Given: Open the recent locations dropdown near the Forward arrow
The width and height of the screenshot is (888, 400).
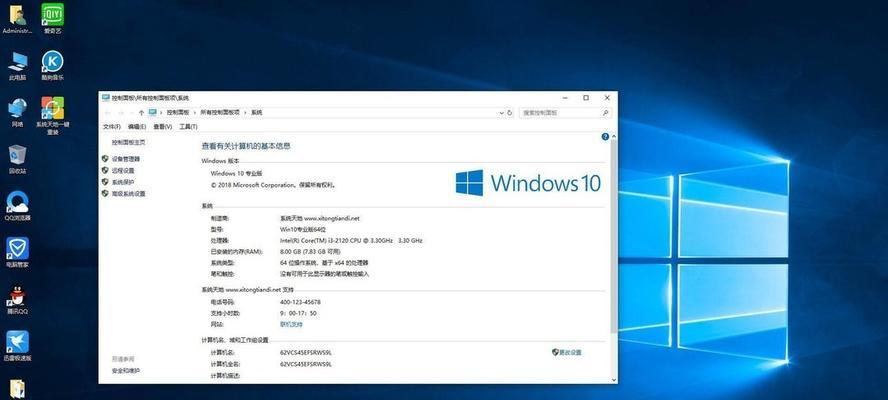Looking at the screenshot, I should pos(131,113).
